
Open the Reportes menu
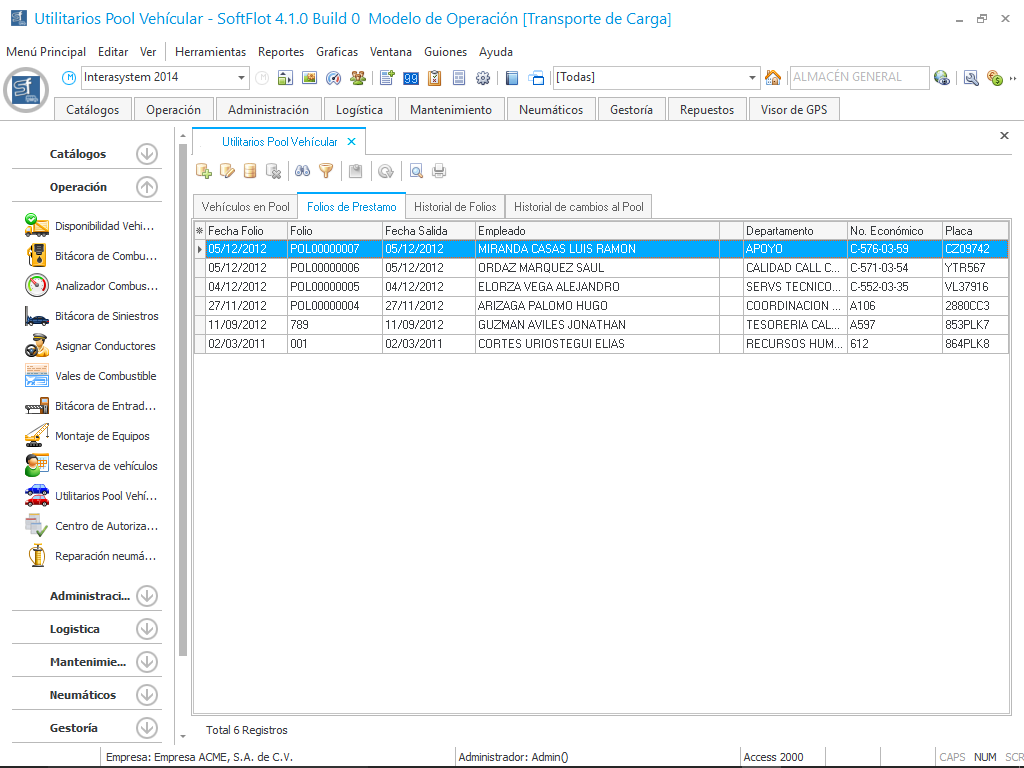coord(281,52)
